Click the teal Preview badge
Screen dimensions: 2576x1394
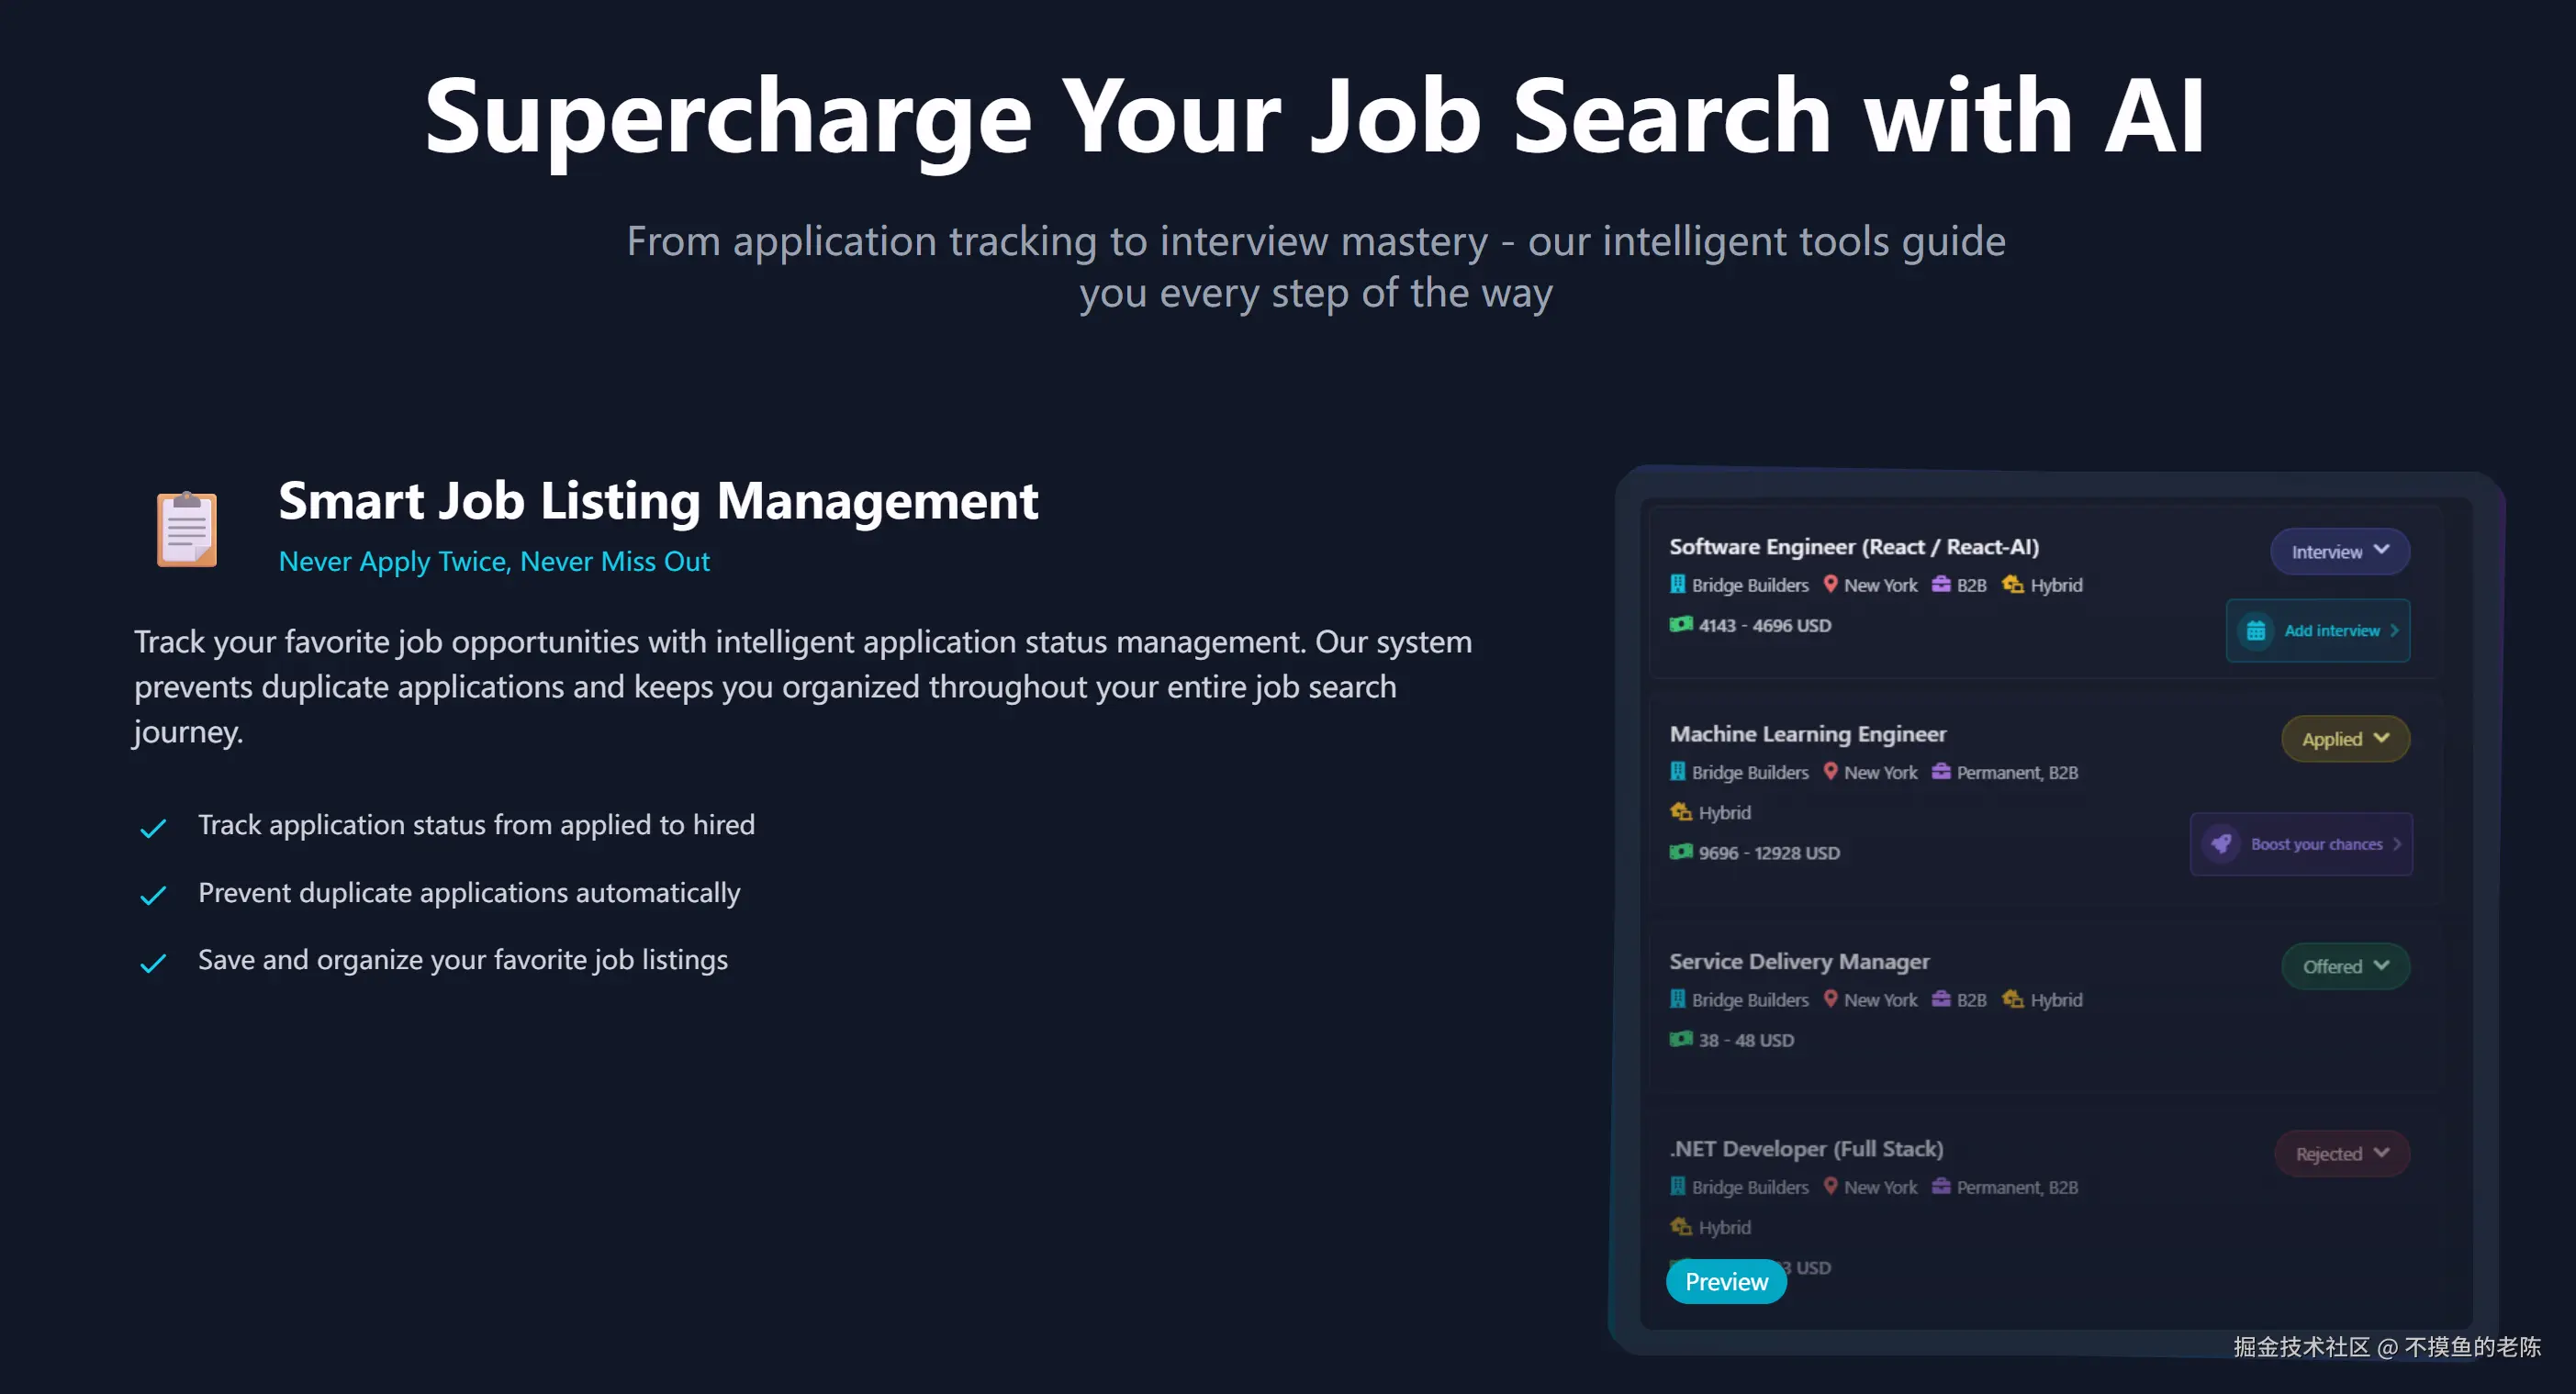pyautogui.click(x=1726, y=1282)
